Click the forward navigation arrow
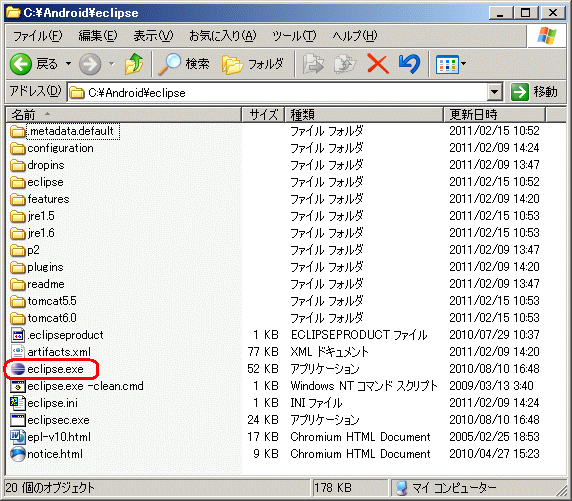Screen dimensions: 572x501 (x=90, y=64)
